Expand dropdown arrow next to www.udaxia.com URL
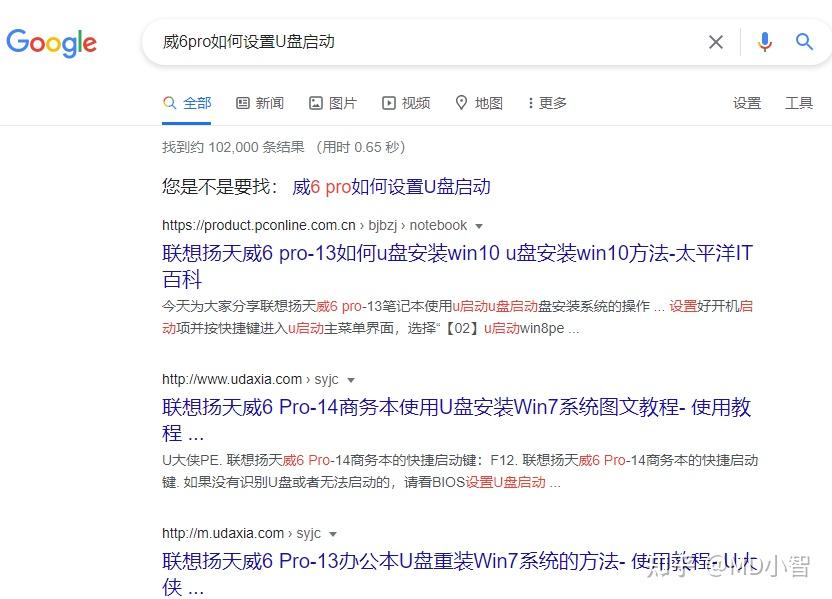 (351, 380)
